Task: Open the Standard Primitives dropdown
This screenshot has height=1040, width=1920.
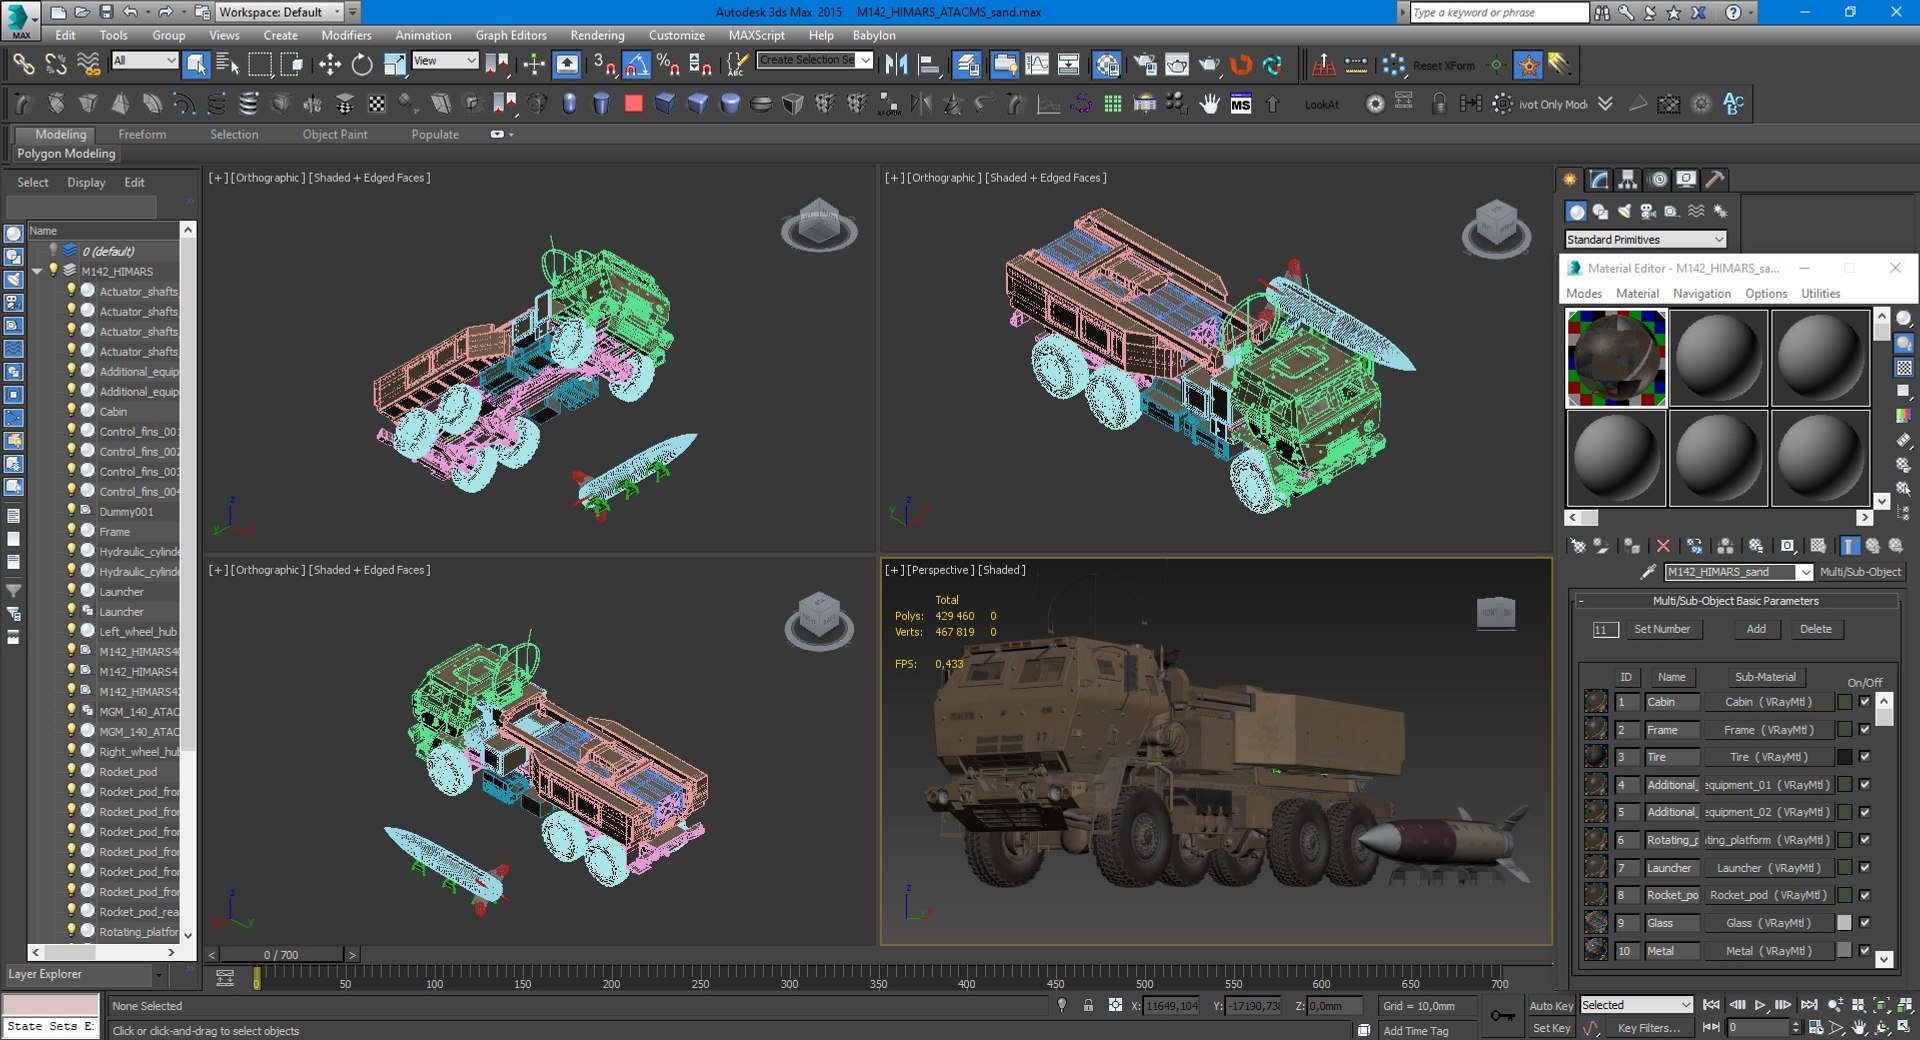Action: point(1645,240)
